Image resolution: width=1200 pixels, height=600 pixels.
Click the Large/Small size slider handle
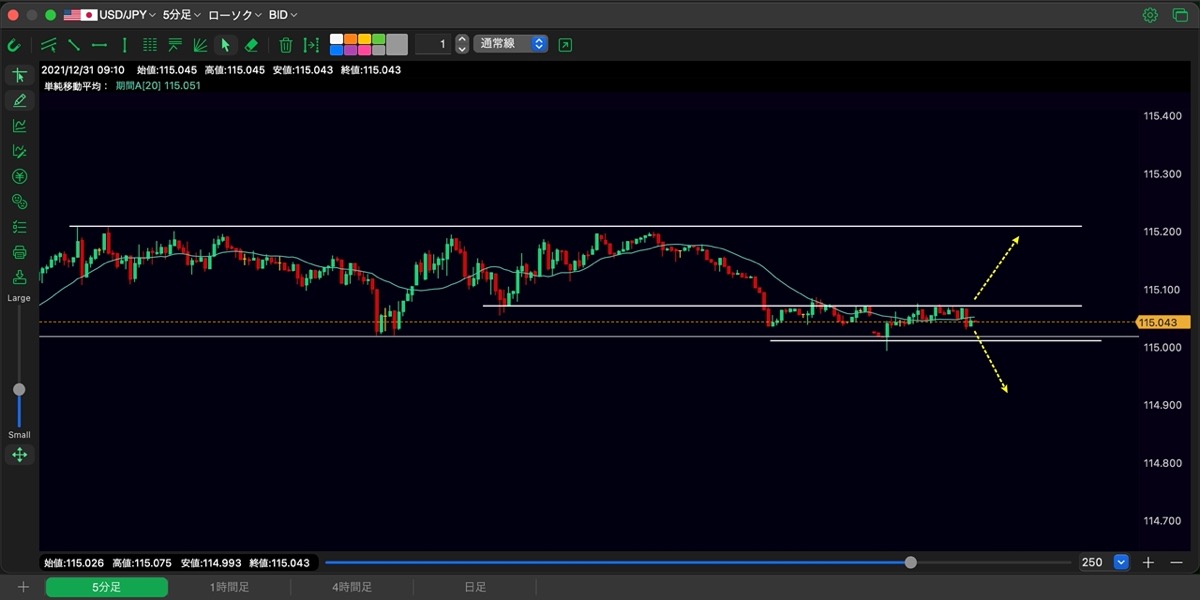(19, 389)
